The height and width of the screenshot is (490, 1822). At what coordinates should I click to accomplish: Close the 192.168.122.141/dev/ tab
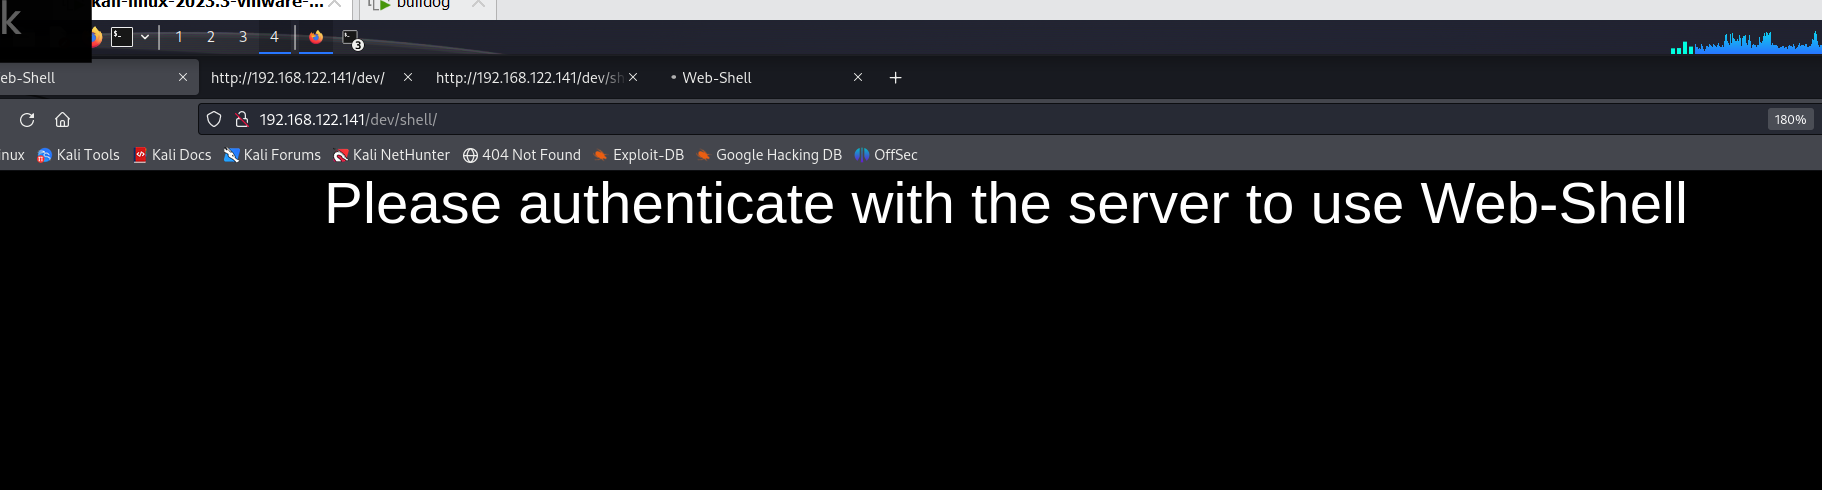408,77
